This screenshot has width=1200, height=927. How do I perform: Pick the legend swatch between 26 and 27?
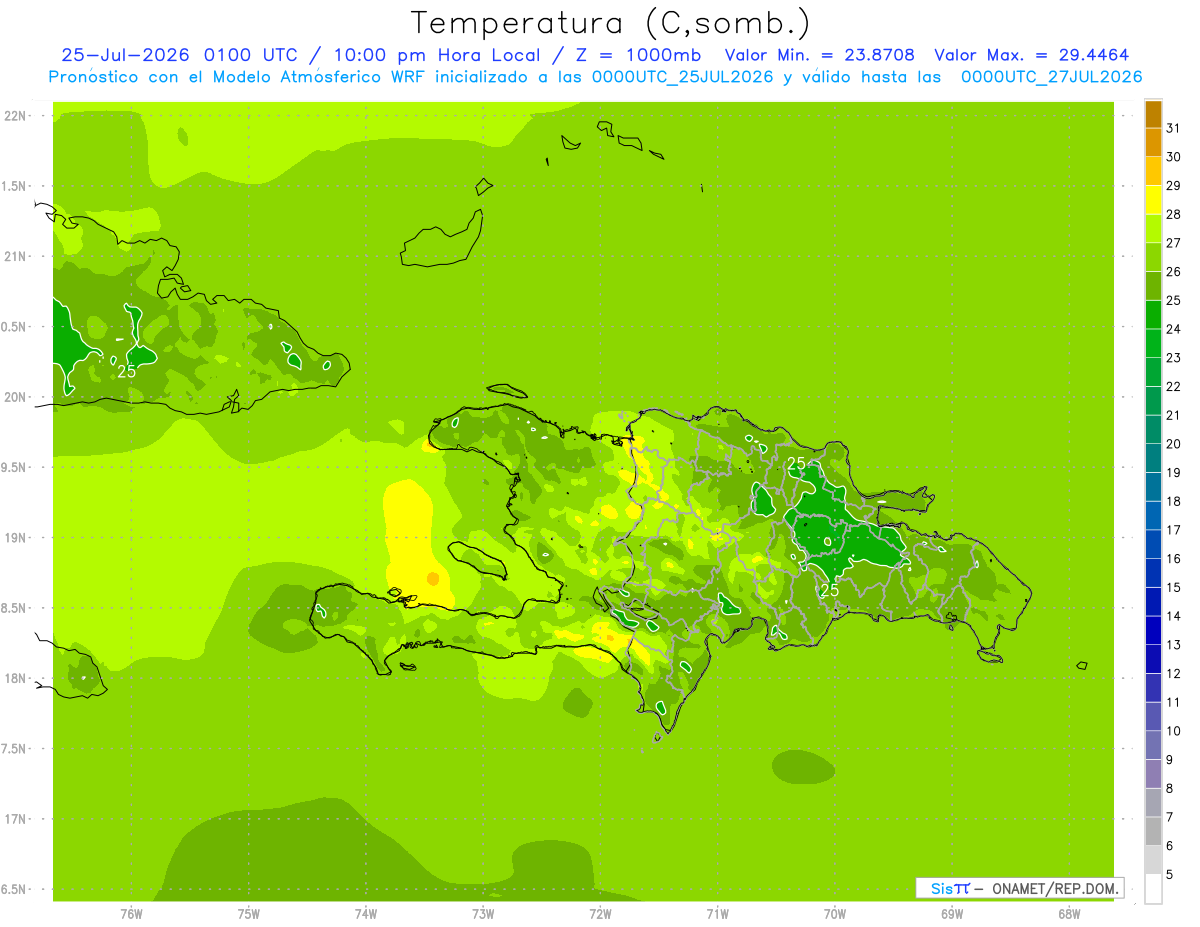pos(1153,258)
